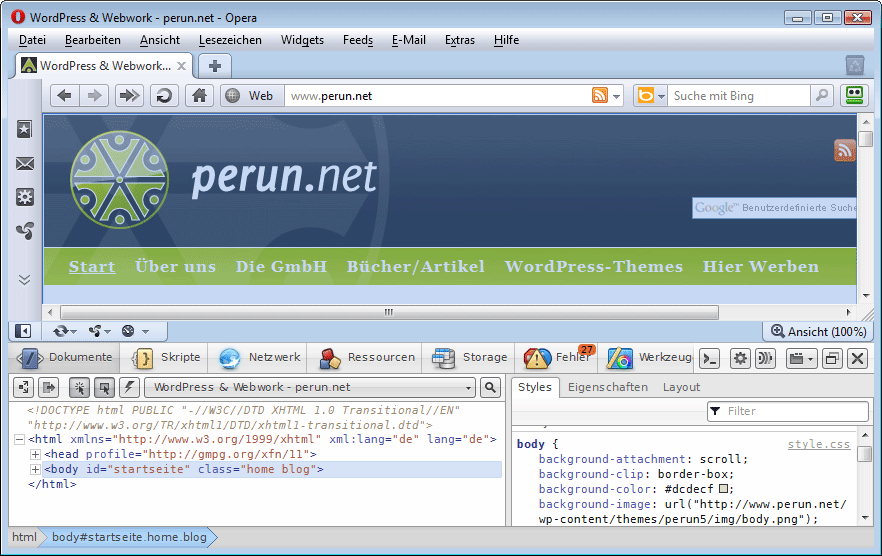Open the Fehler tab with 27 errors
This screenshot has width=882, height=556.
point(558,357)
